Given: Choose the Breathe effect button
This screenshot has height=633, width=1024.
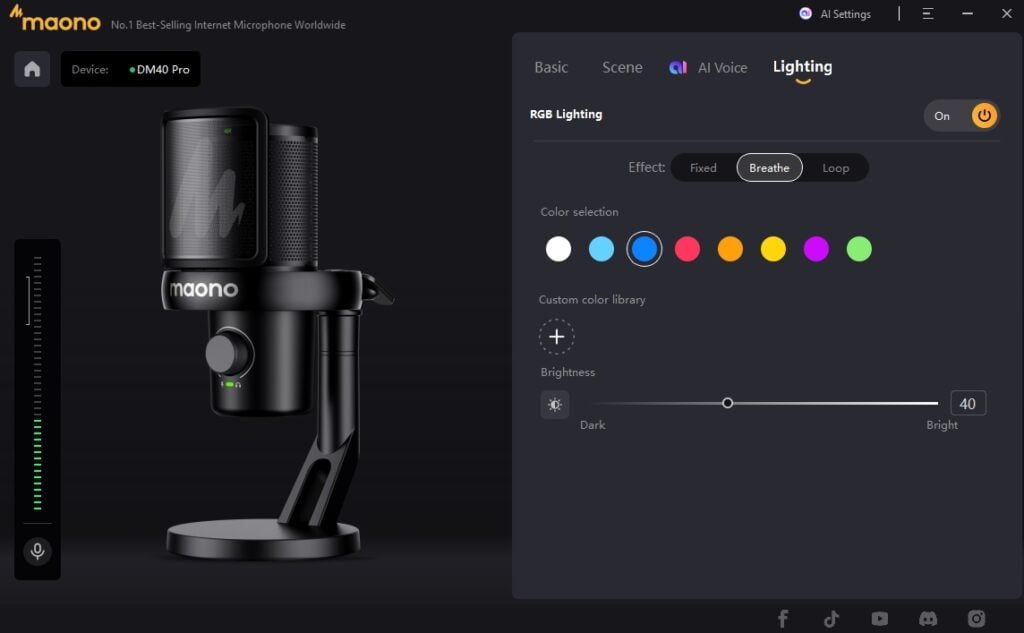Looking at the screenshot, I should (769, 168).
